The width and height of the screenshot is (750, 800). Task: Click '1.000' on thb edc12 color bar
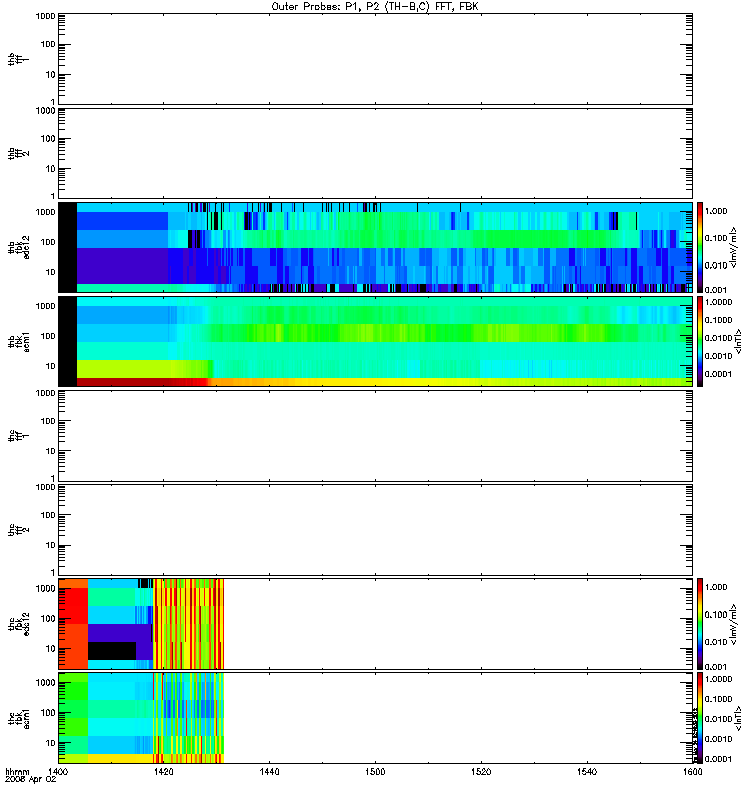715,211
